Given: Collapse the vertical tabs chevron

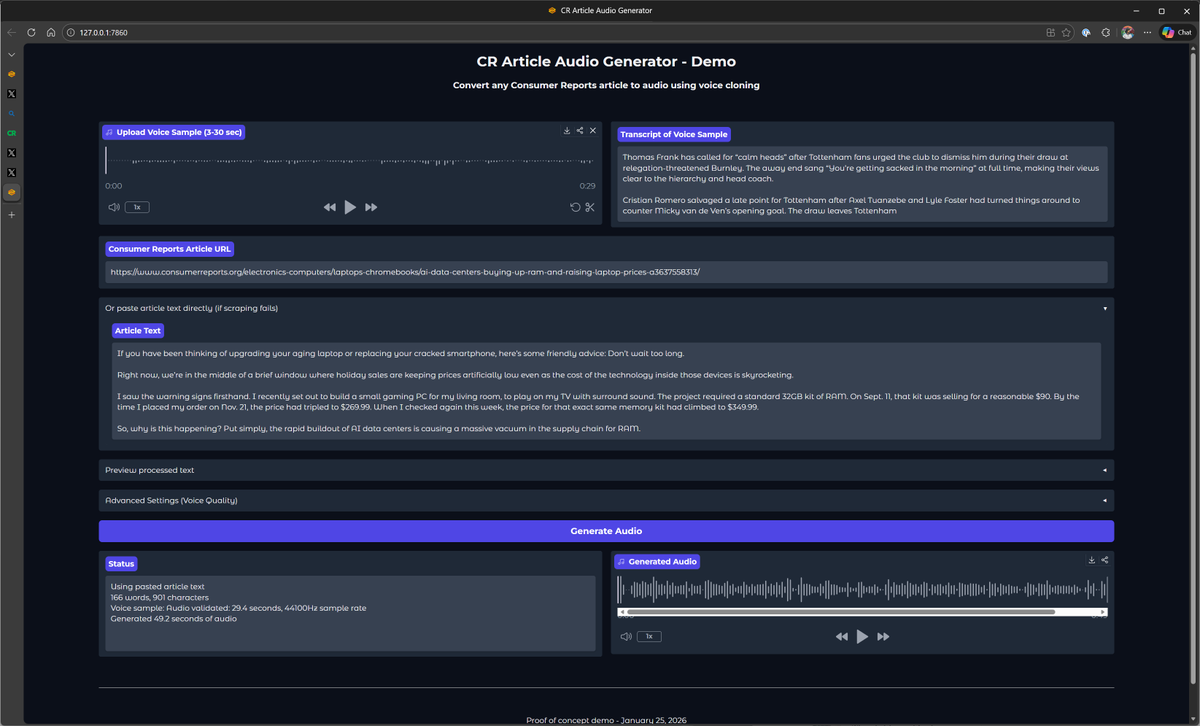Looking at the screenshot, I should [12, 54].
